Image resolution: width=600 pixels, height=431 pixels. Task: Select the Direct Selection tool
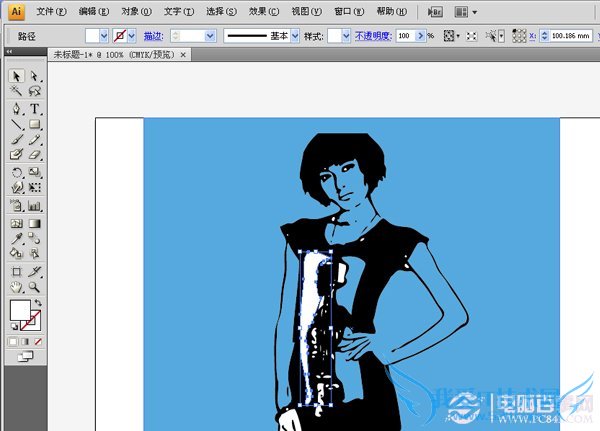[34, 76]
